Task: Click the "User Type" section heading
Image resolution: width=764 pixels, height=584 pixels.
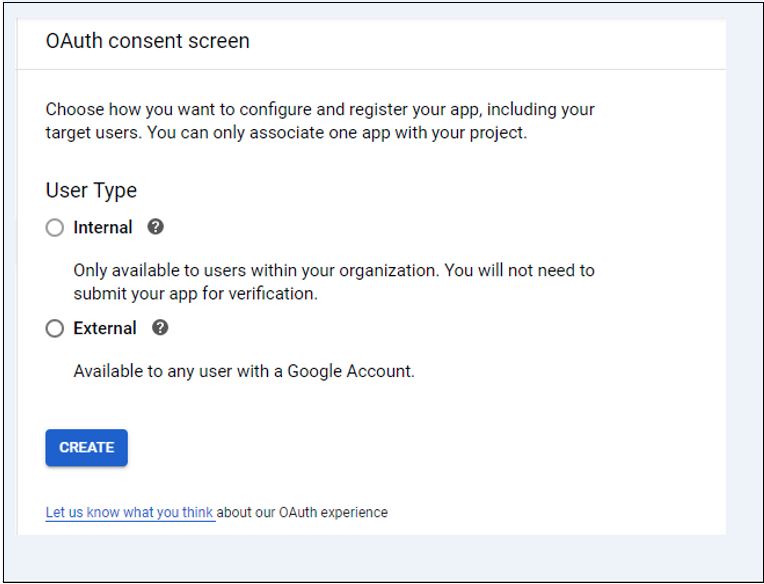Action: tap(91, 190)
